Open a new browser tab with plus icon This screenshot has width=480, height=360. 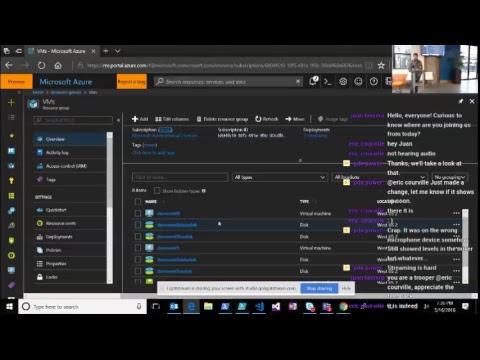[x=106, y=51]
